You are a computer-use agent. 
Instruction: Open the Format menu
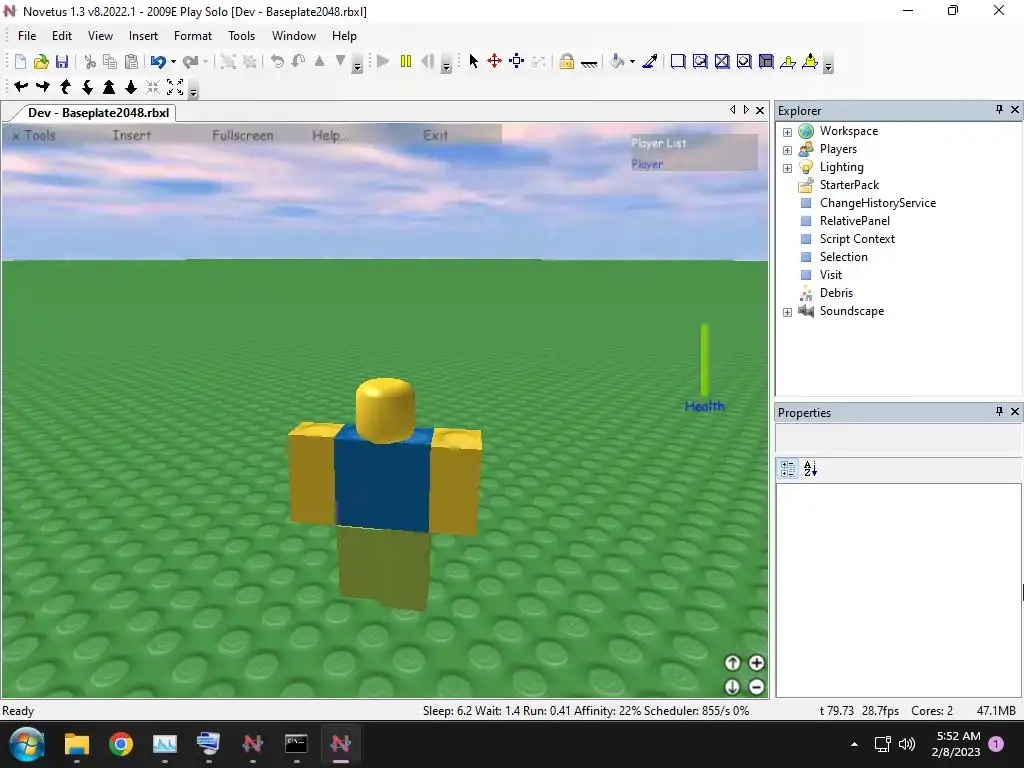point(193,36)
